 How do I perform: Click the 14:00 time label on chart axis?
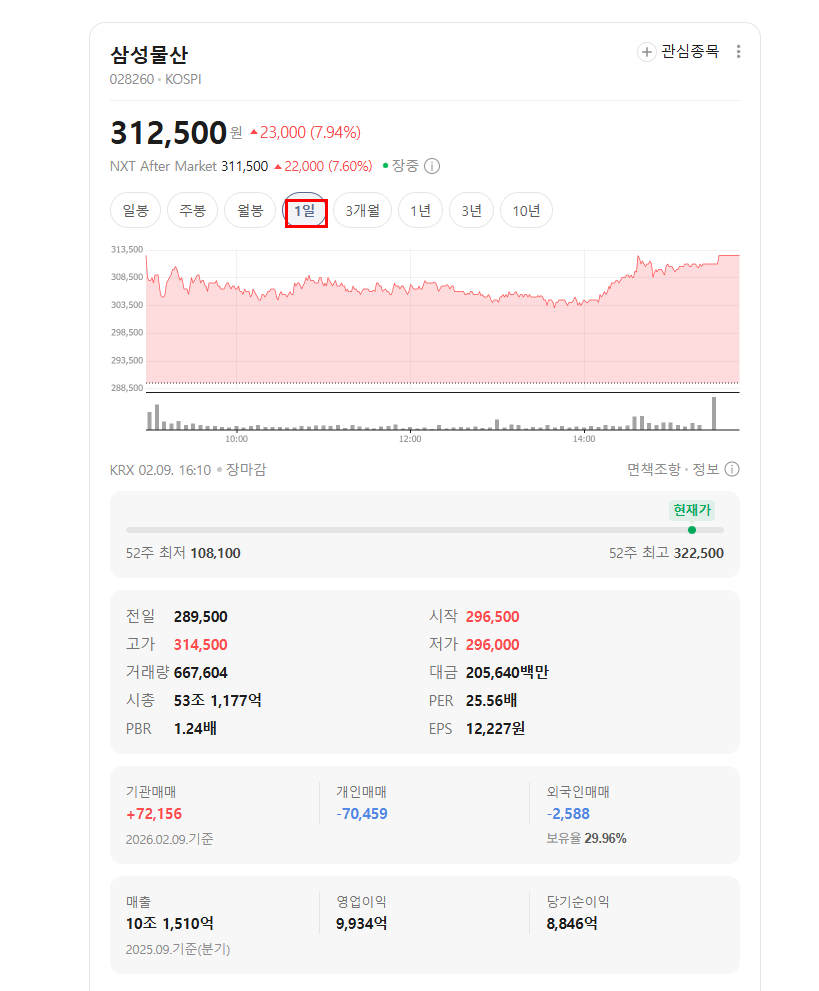coord(584,439)
